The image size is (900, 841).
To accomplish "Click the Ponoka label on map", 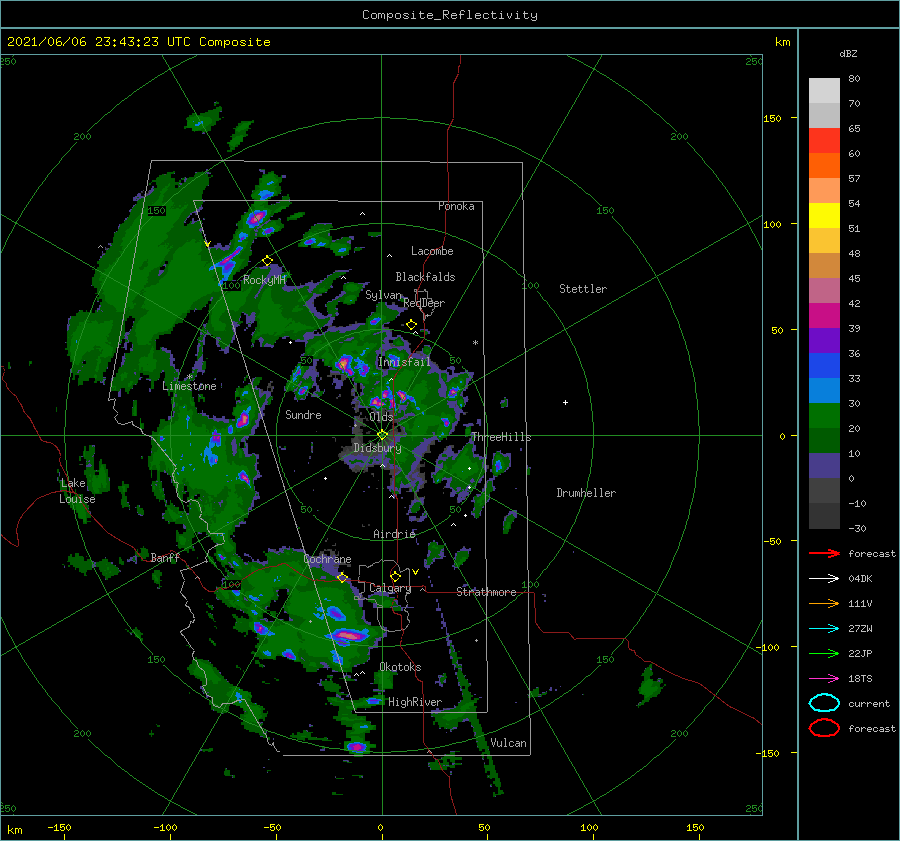I will click(x=456, y=206).
